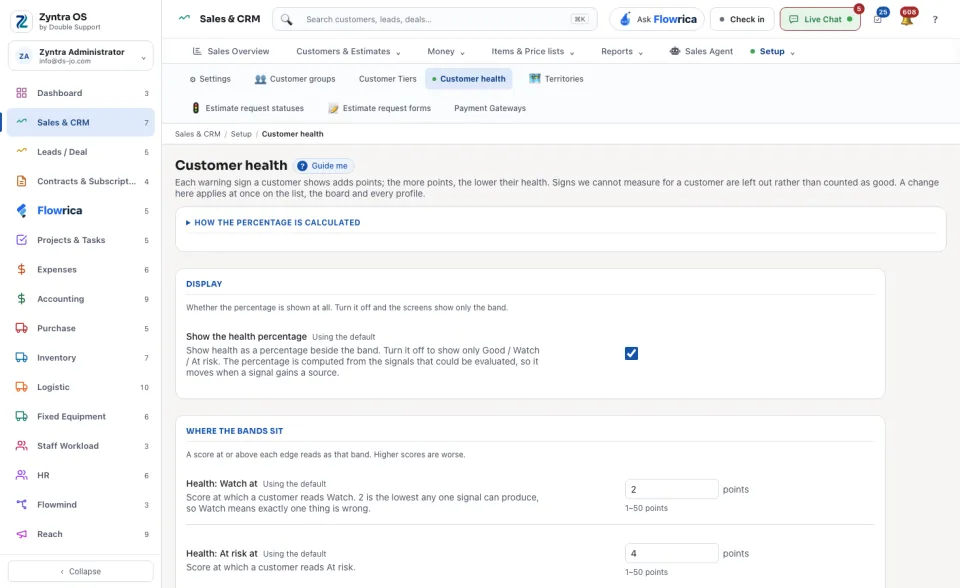This screenshot has height=588, width=960.
Task: Open Purchase using its truck icon
Action: pyautogui.click(x=21, y=328)
